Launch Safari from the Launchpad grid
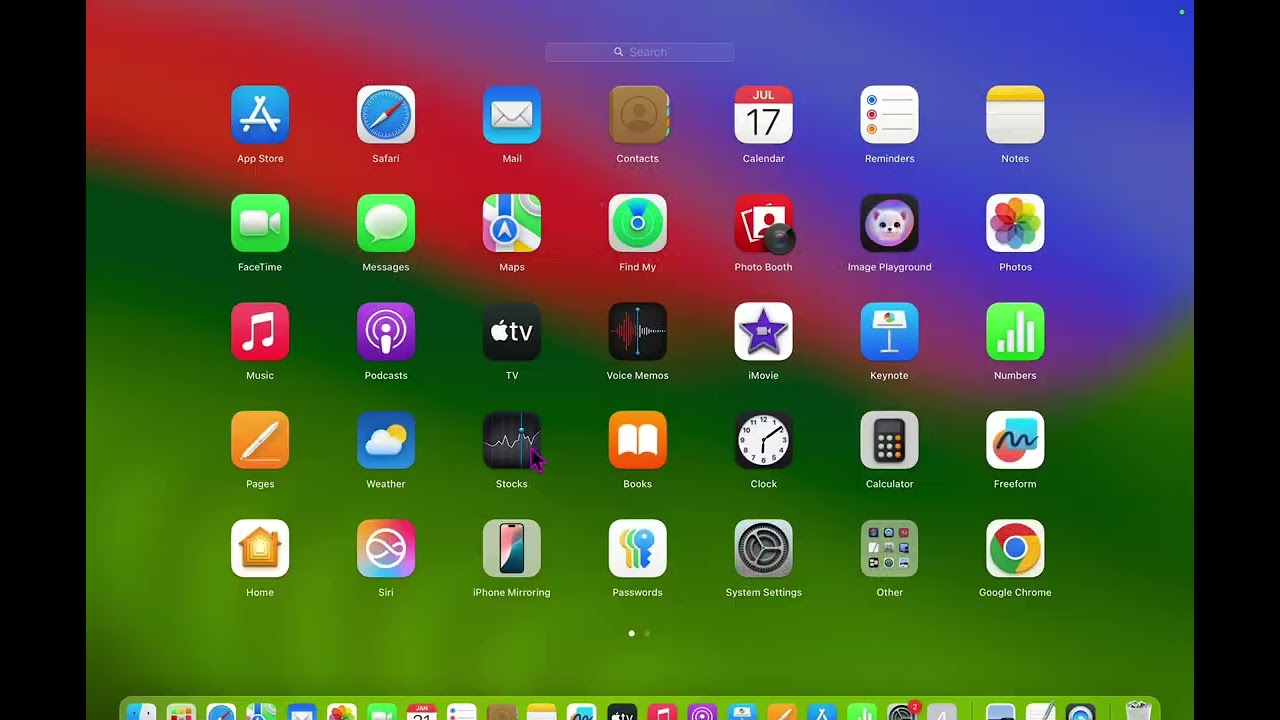Image resolution: width=1280 pixels, height=720 pixels. (386, 115)
